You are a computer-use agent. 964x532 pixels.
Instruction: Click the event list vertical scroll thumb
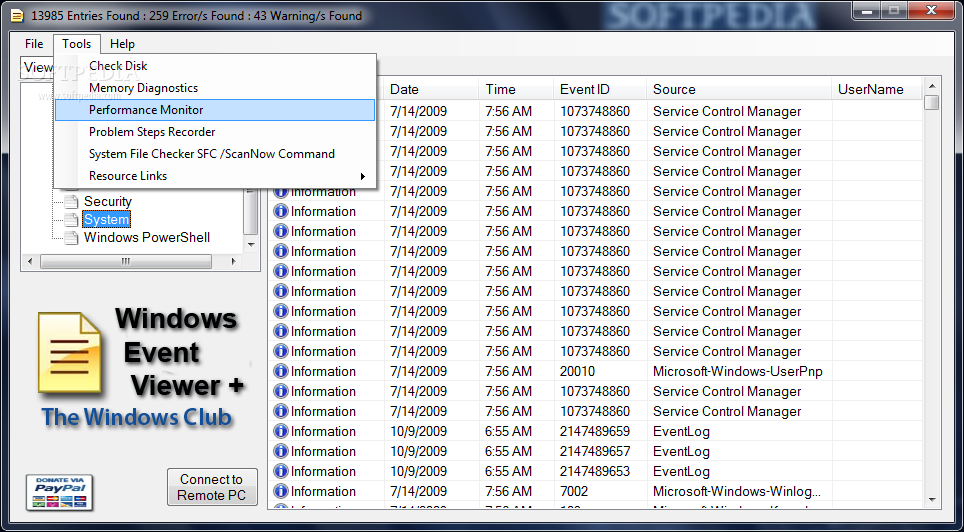(932, 102)
